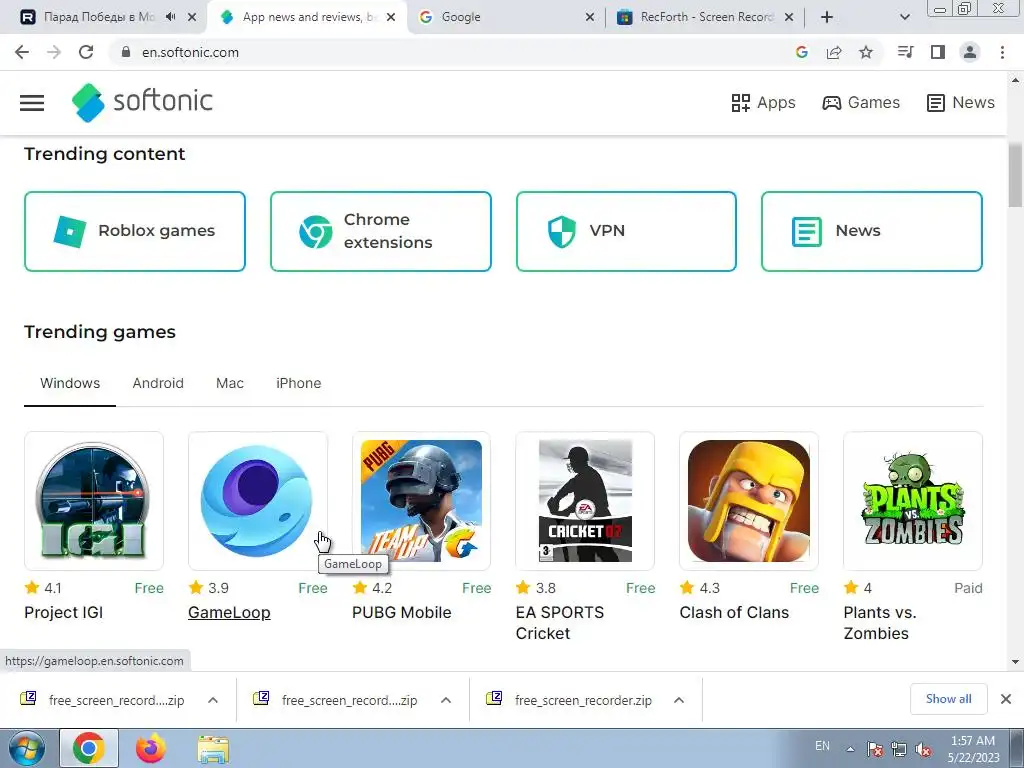Switch to the iPhone trending games tab

(298, 383)
